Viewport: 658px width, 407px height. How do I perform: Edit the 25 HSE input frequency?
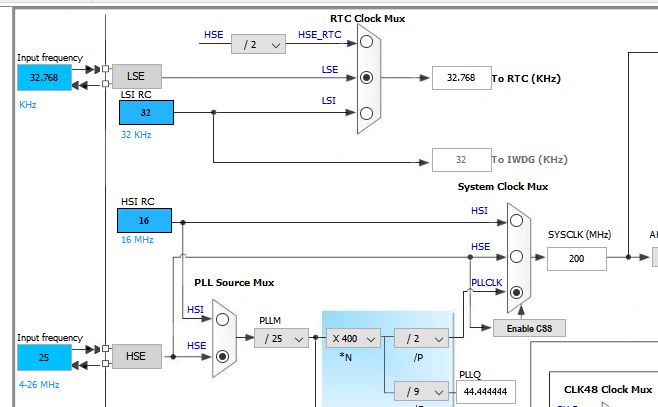pyautogui.click(x=44, y=357)
